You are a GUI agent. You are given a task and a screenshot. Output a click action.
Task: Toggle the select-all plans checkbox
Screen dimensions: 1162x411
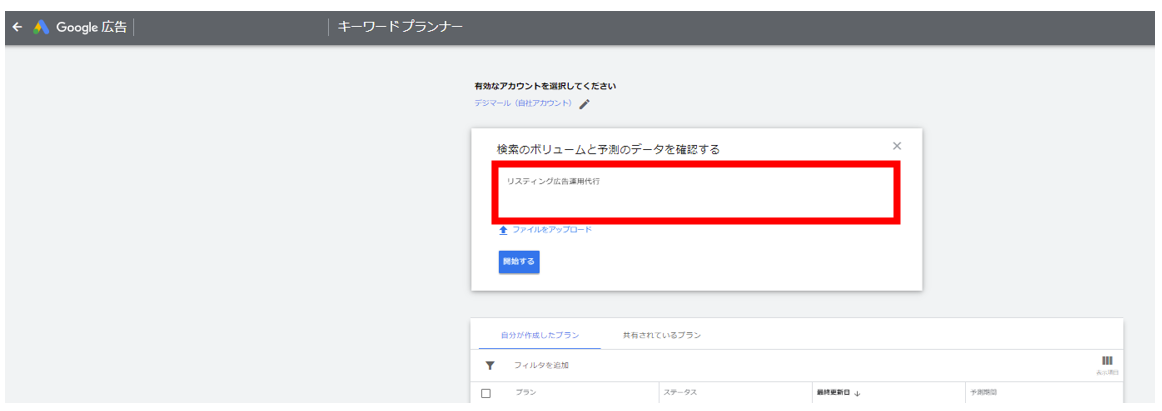coord(486,393)
